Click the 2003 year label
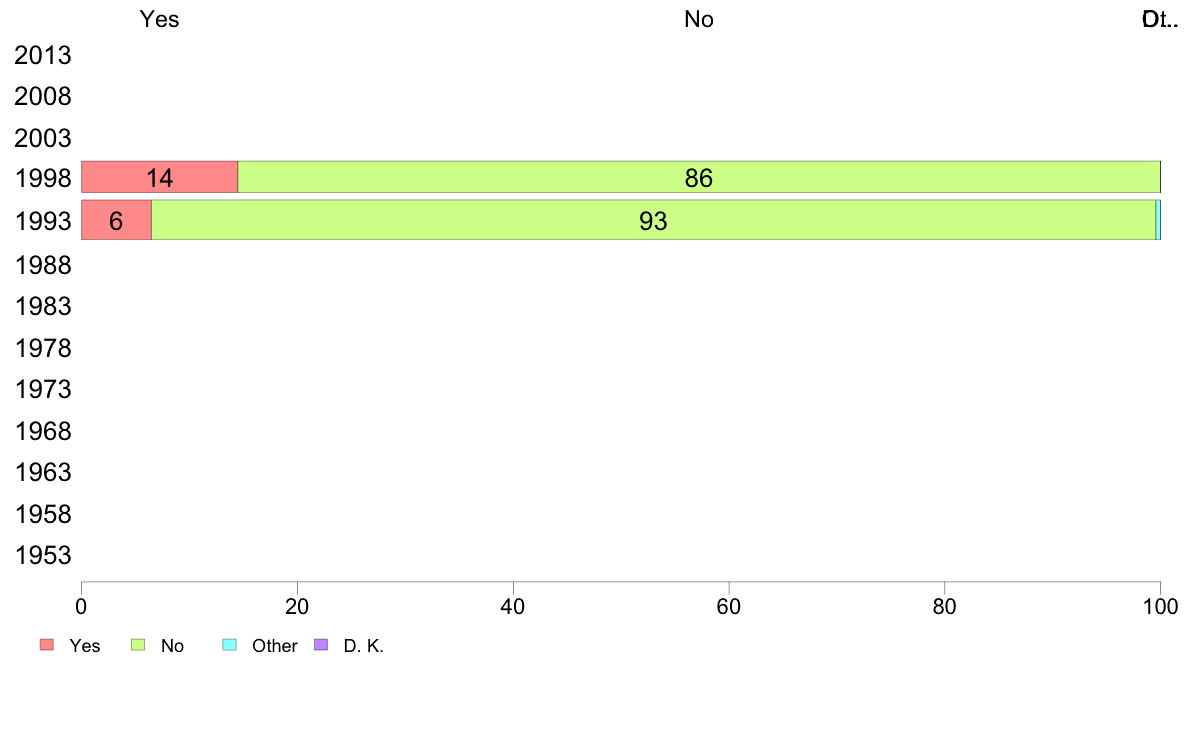This screenshot has height=736, width=1188. [x=43, y=138]
